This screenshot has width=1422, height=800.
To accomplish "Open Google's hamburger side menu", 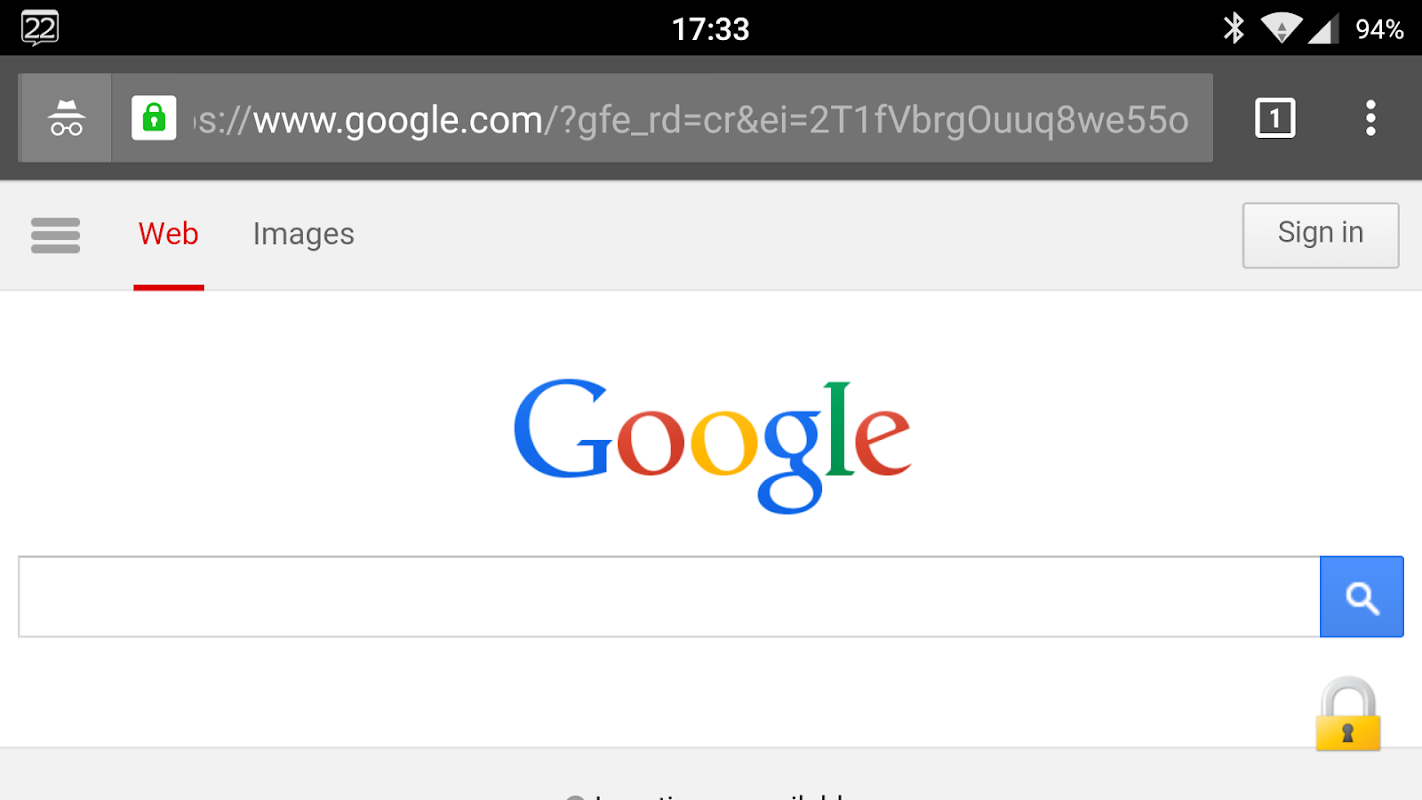I will point(55,235).
